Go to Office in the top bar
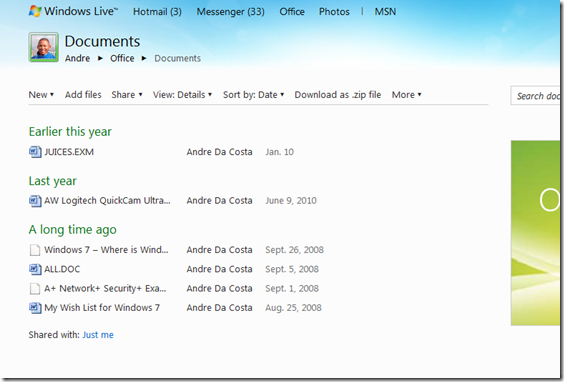564x382 pixels. point(292,12)
